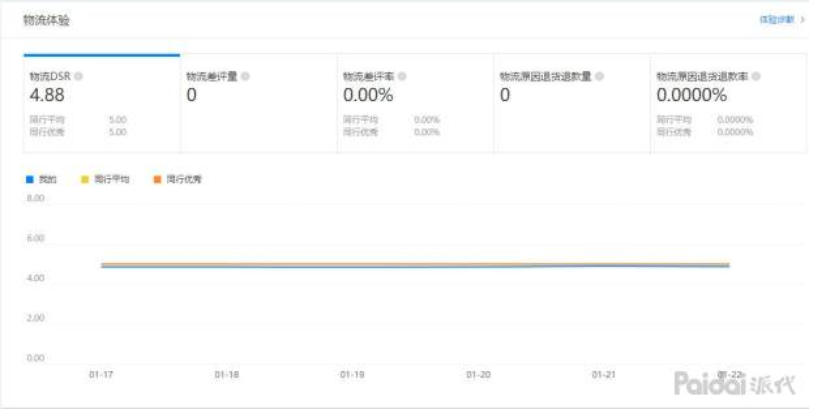The width and height of the screenshot is (814, 412).
Task: Click the orange 同行优秀 legend color square
Action: pos(157,179)
